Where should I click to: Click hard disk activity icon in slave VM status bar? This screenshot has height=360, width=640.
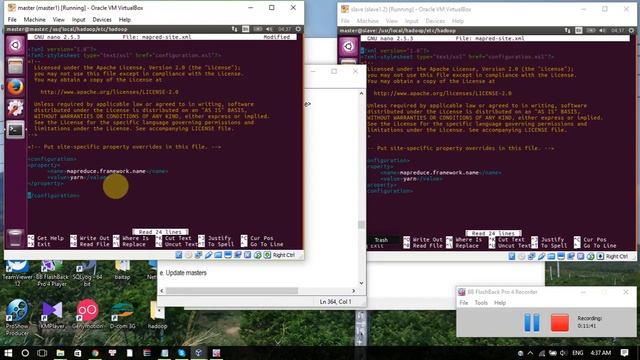tap(512, 256)
